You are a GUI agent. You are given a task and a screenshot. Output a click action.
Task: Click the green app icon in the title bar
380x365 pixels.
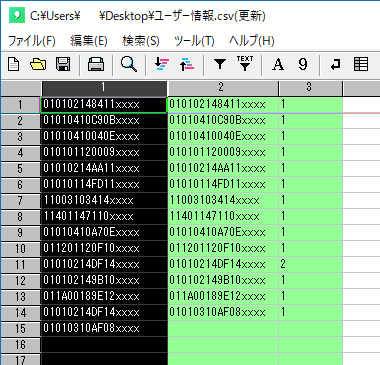[x=17, y=15]
